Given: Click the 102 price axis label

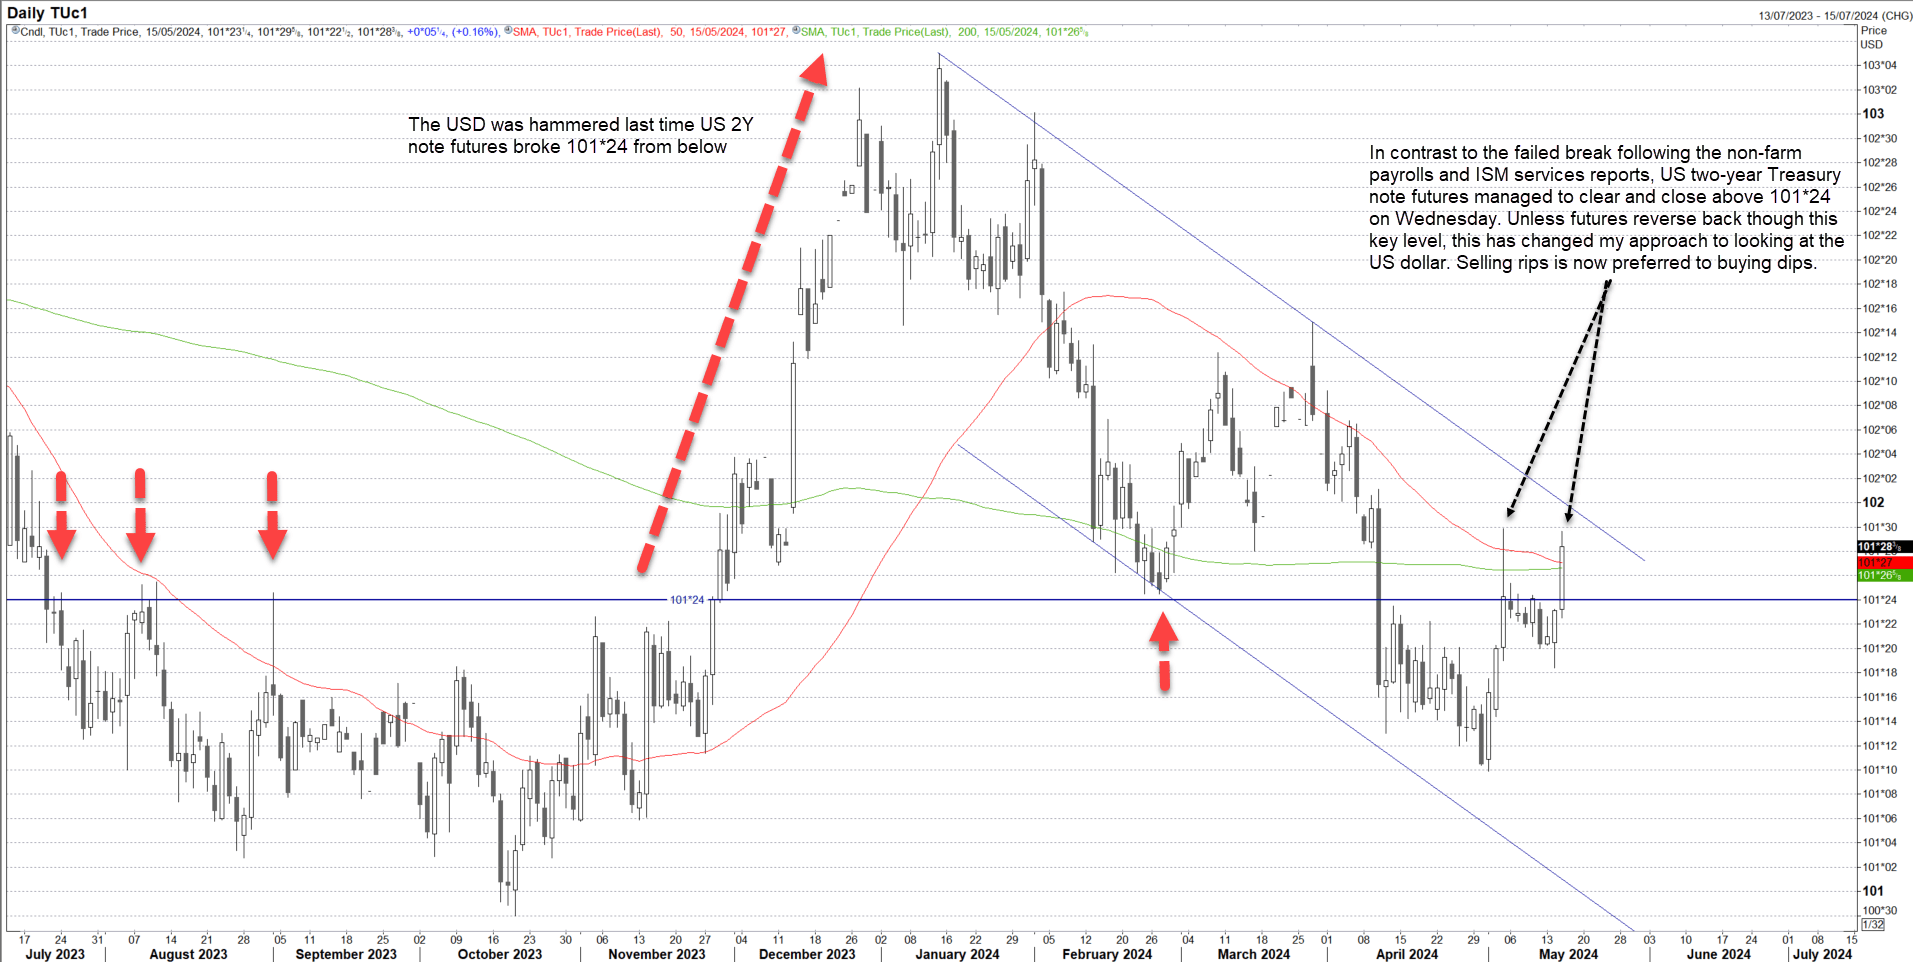Looking at the screenshot, I should pos(1873,503).
